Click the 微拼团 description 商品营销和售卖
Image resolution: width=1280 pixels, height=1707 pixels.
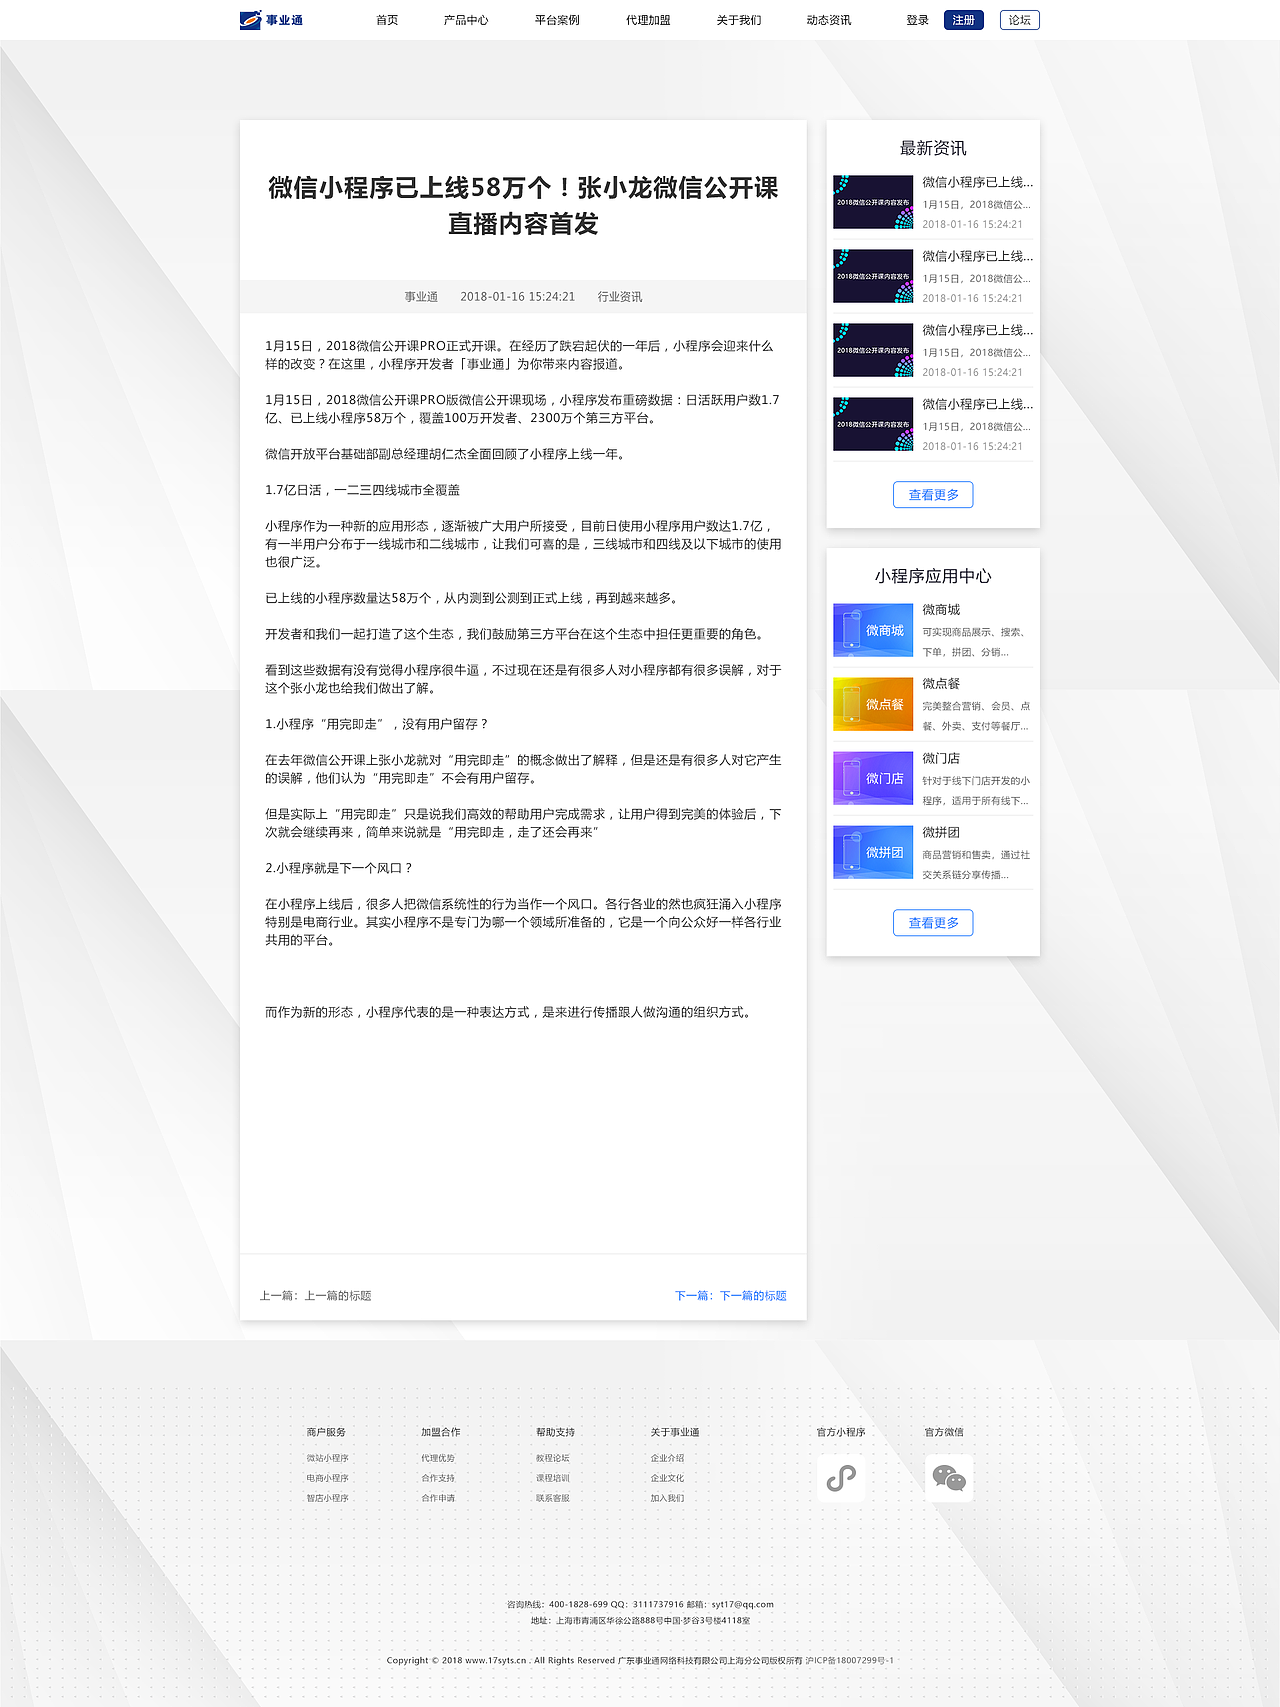(975, 865)
